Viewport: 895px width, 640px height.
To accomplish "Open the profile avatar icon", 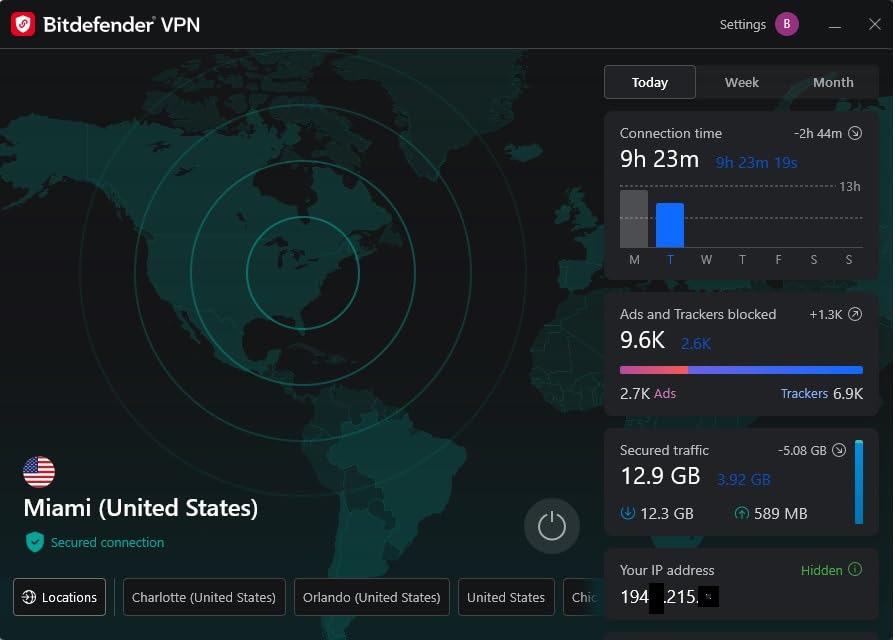I will click(x=787, y=23).
